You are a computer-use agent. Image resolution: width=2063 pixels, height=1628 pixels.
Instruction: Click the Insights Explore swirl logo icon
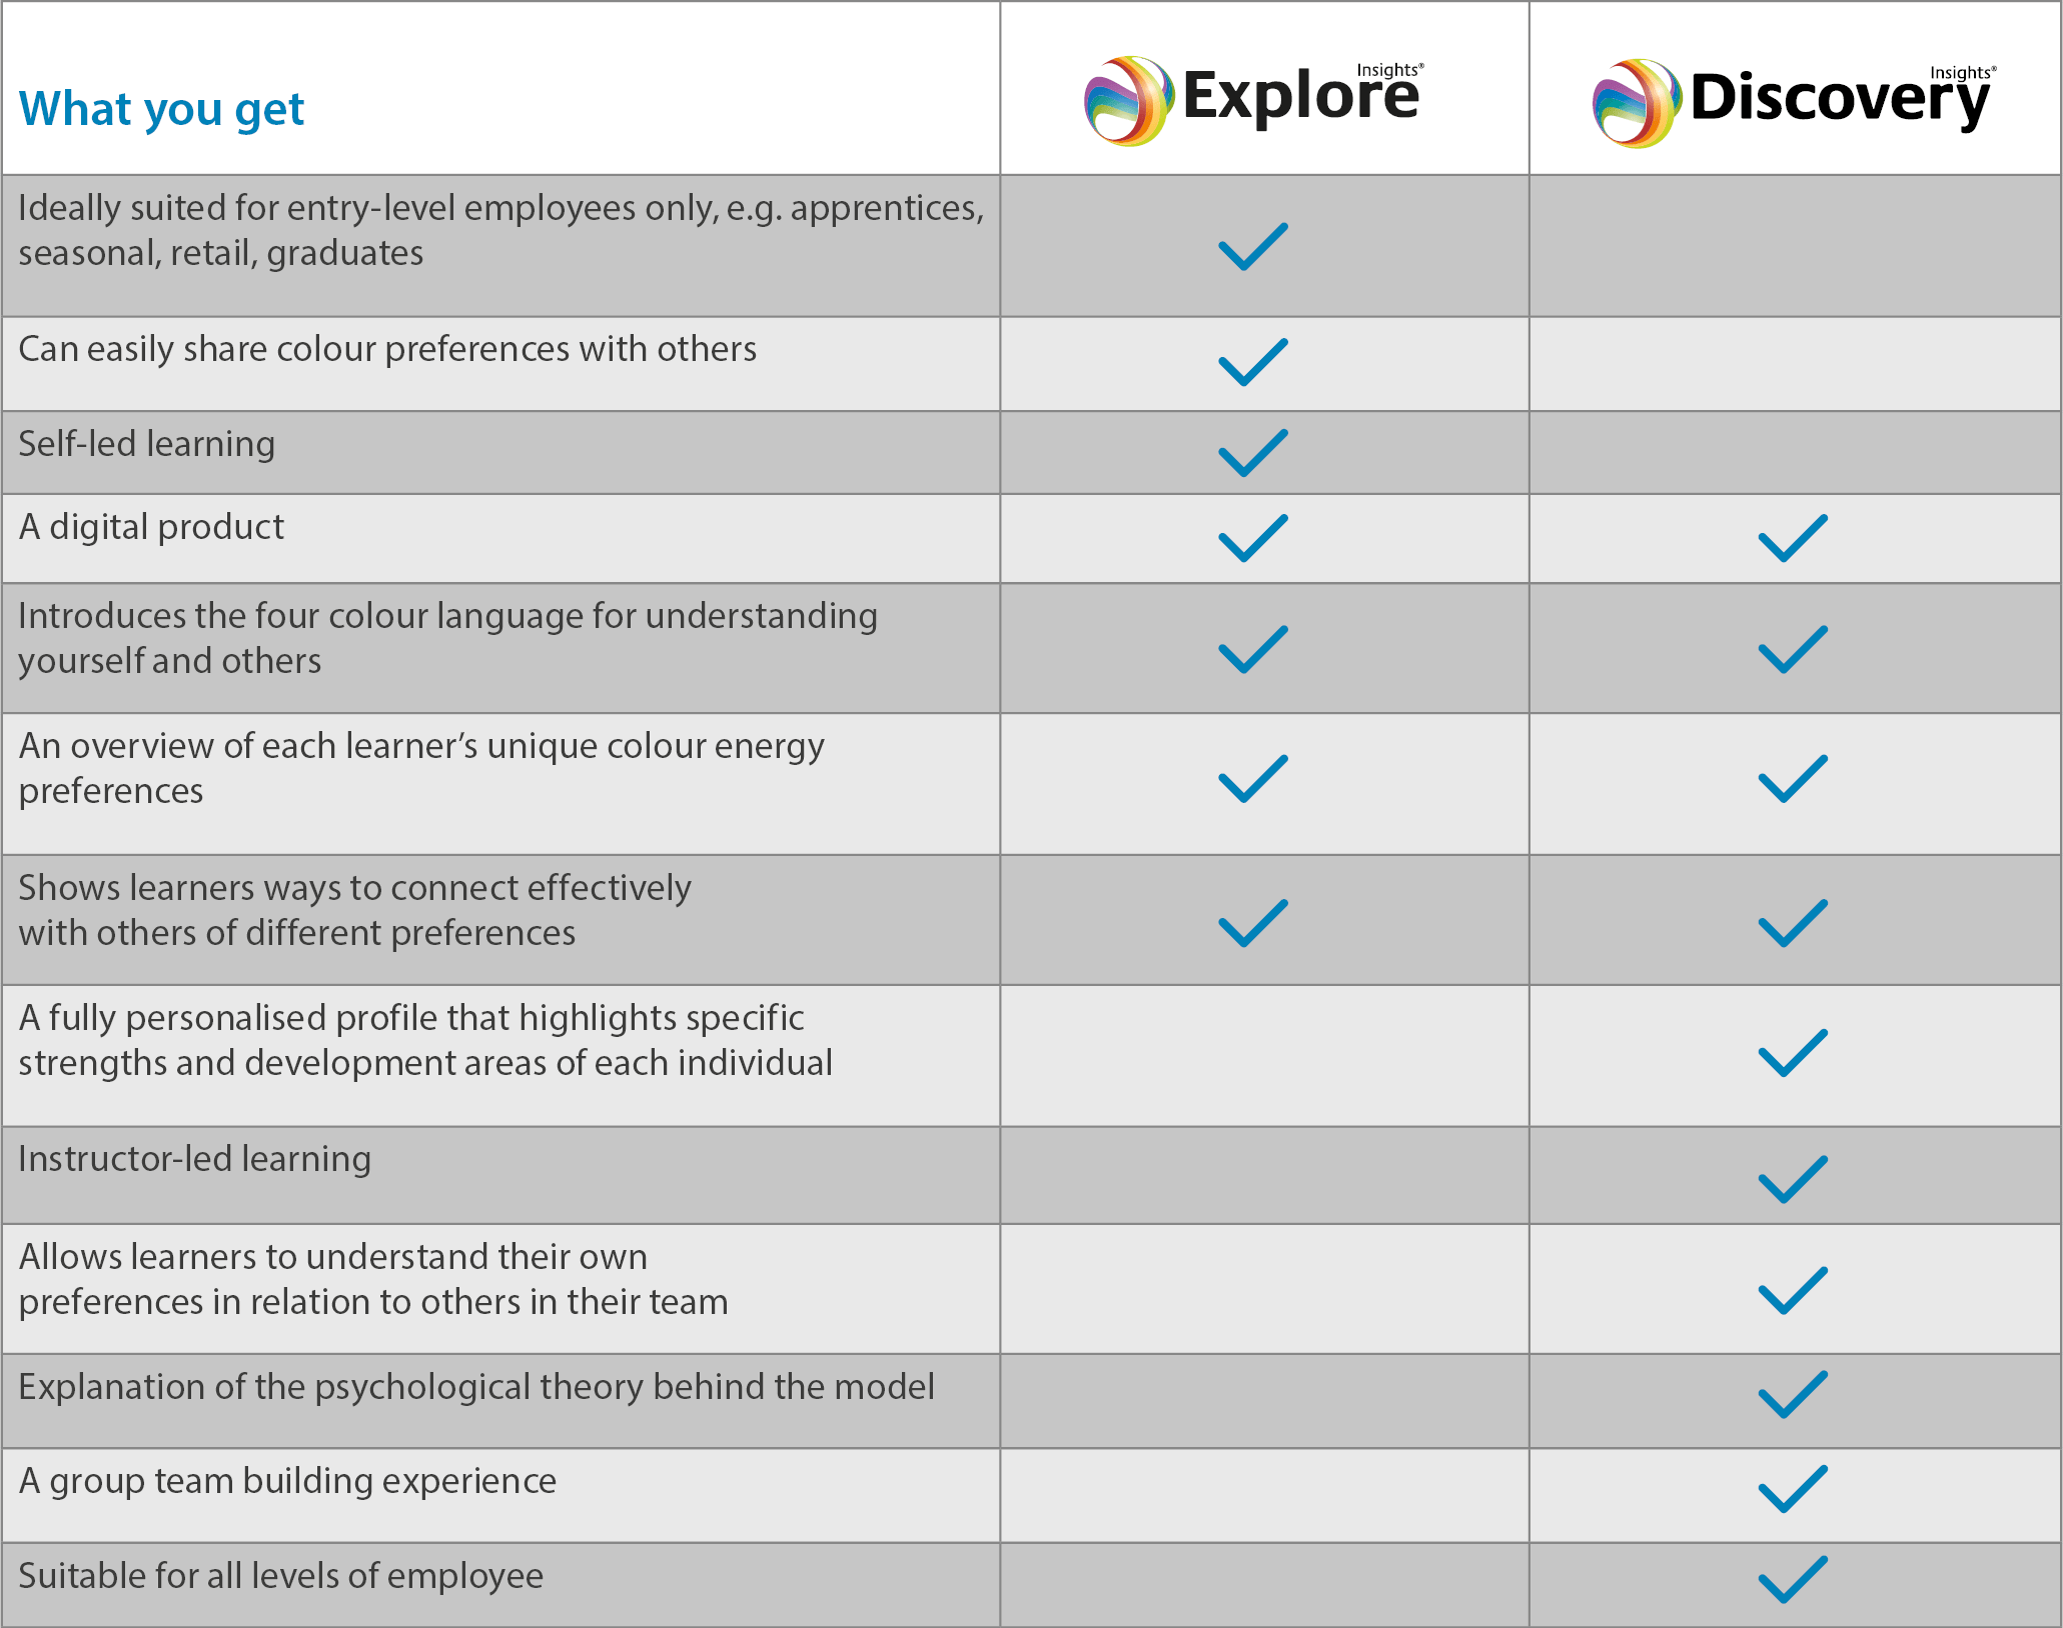pos(1128,101)
